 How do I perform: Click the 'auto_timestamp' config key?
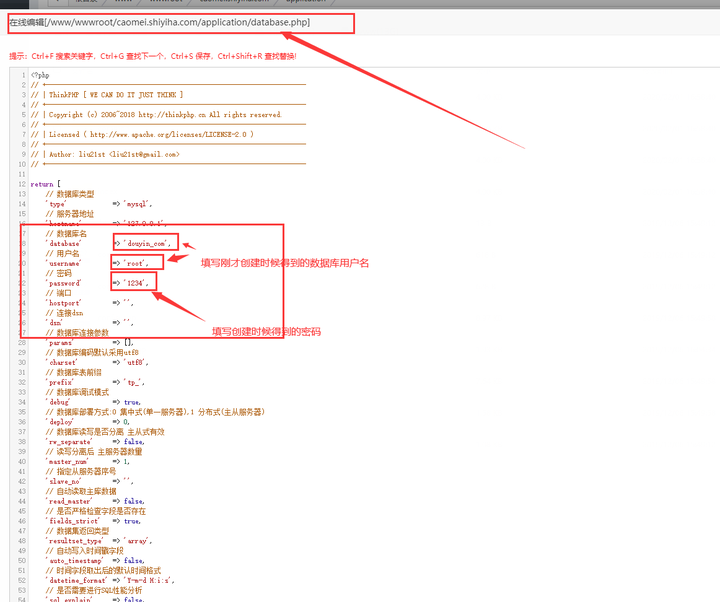pos(74,561)
